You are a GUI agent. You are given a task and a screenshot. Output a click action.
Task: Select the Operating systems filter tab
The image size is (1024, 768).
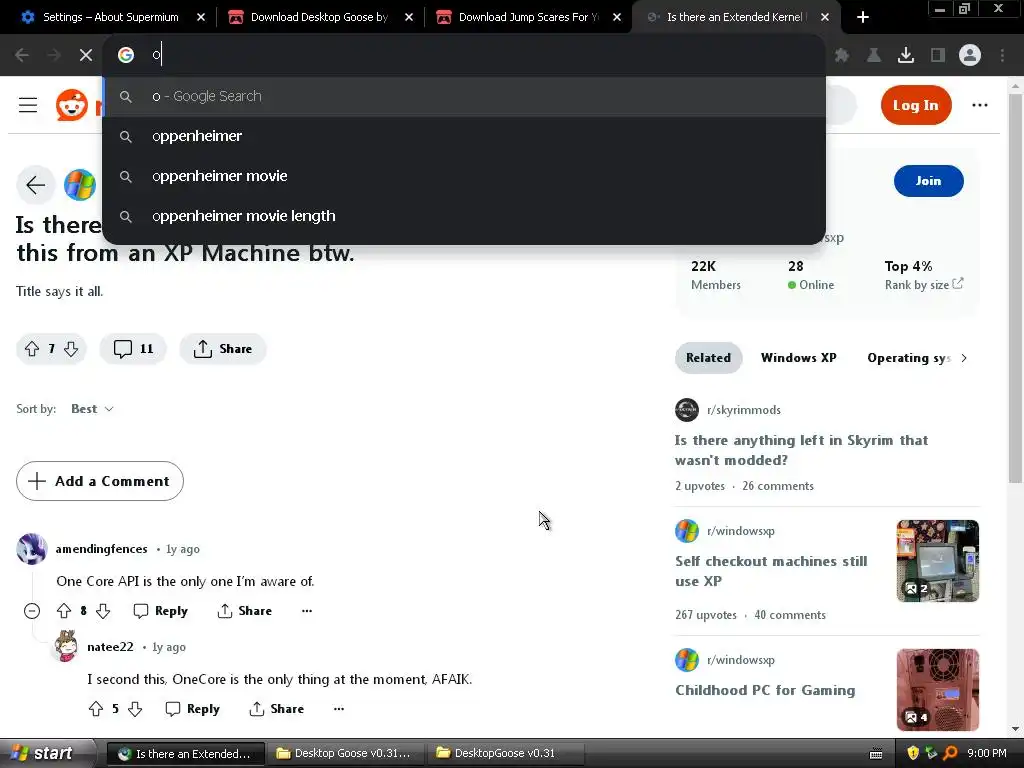908,358
